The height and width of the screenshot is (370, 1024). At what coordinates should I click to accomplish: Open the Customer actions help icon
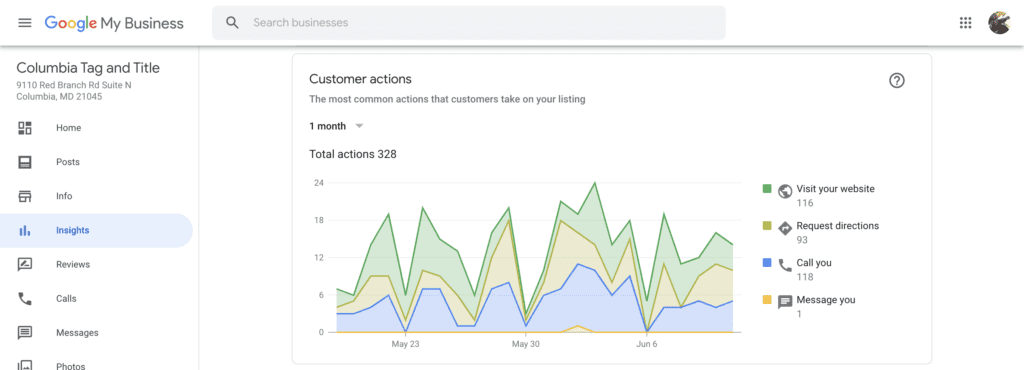897,81
